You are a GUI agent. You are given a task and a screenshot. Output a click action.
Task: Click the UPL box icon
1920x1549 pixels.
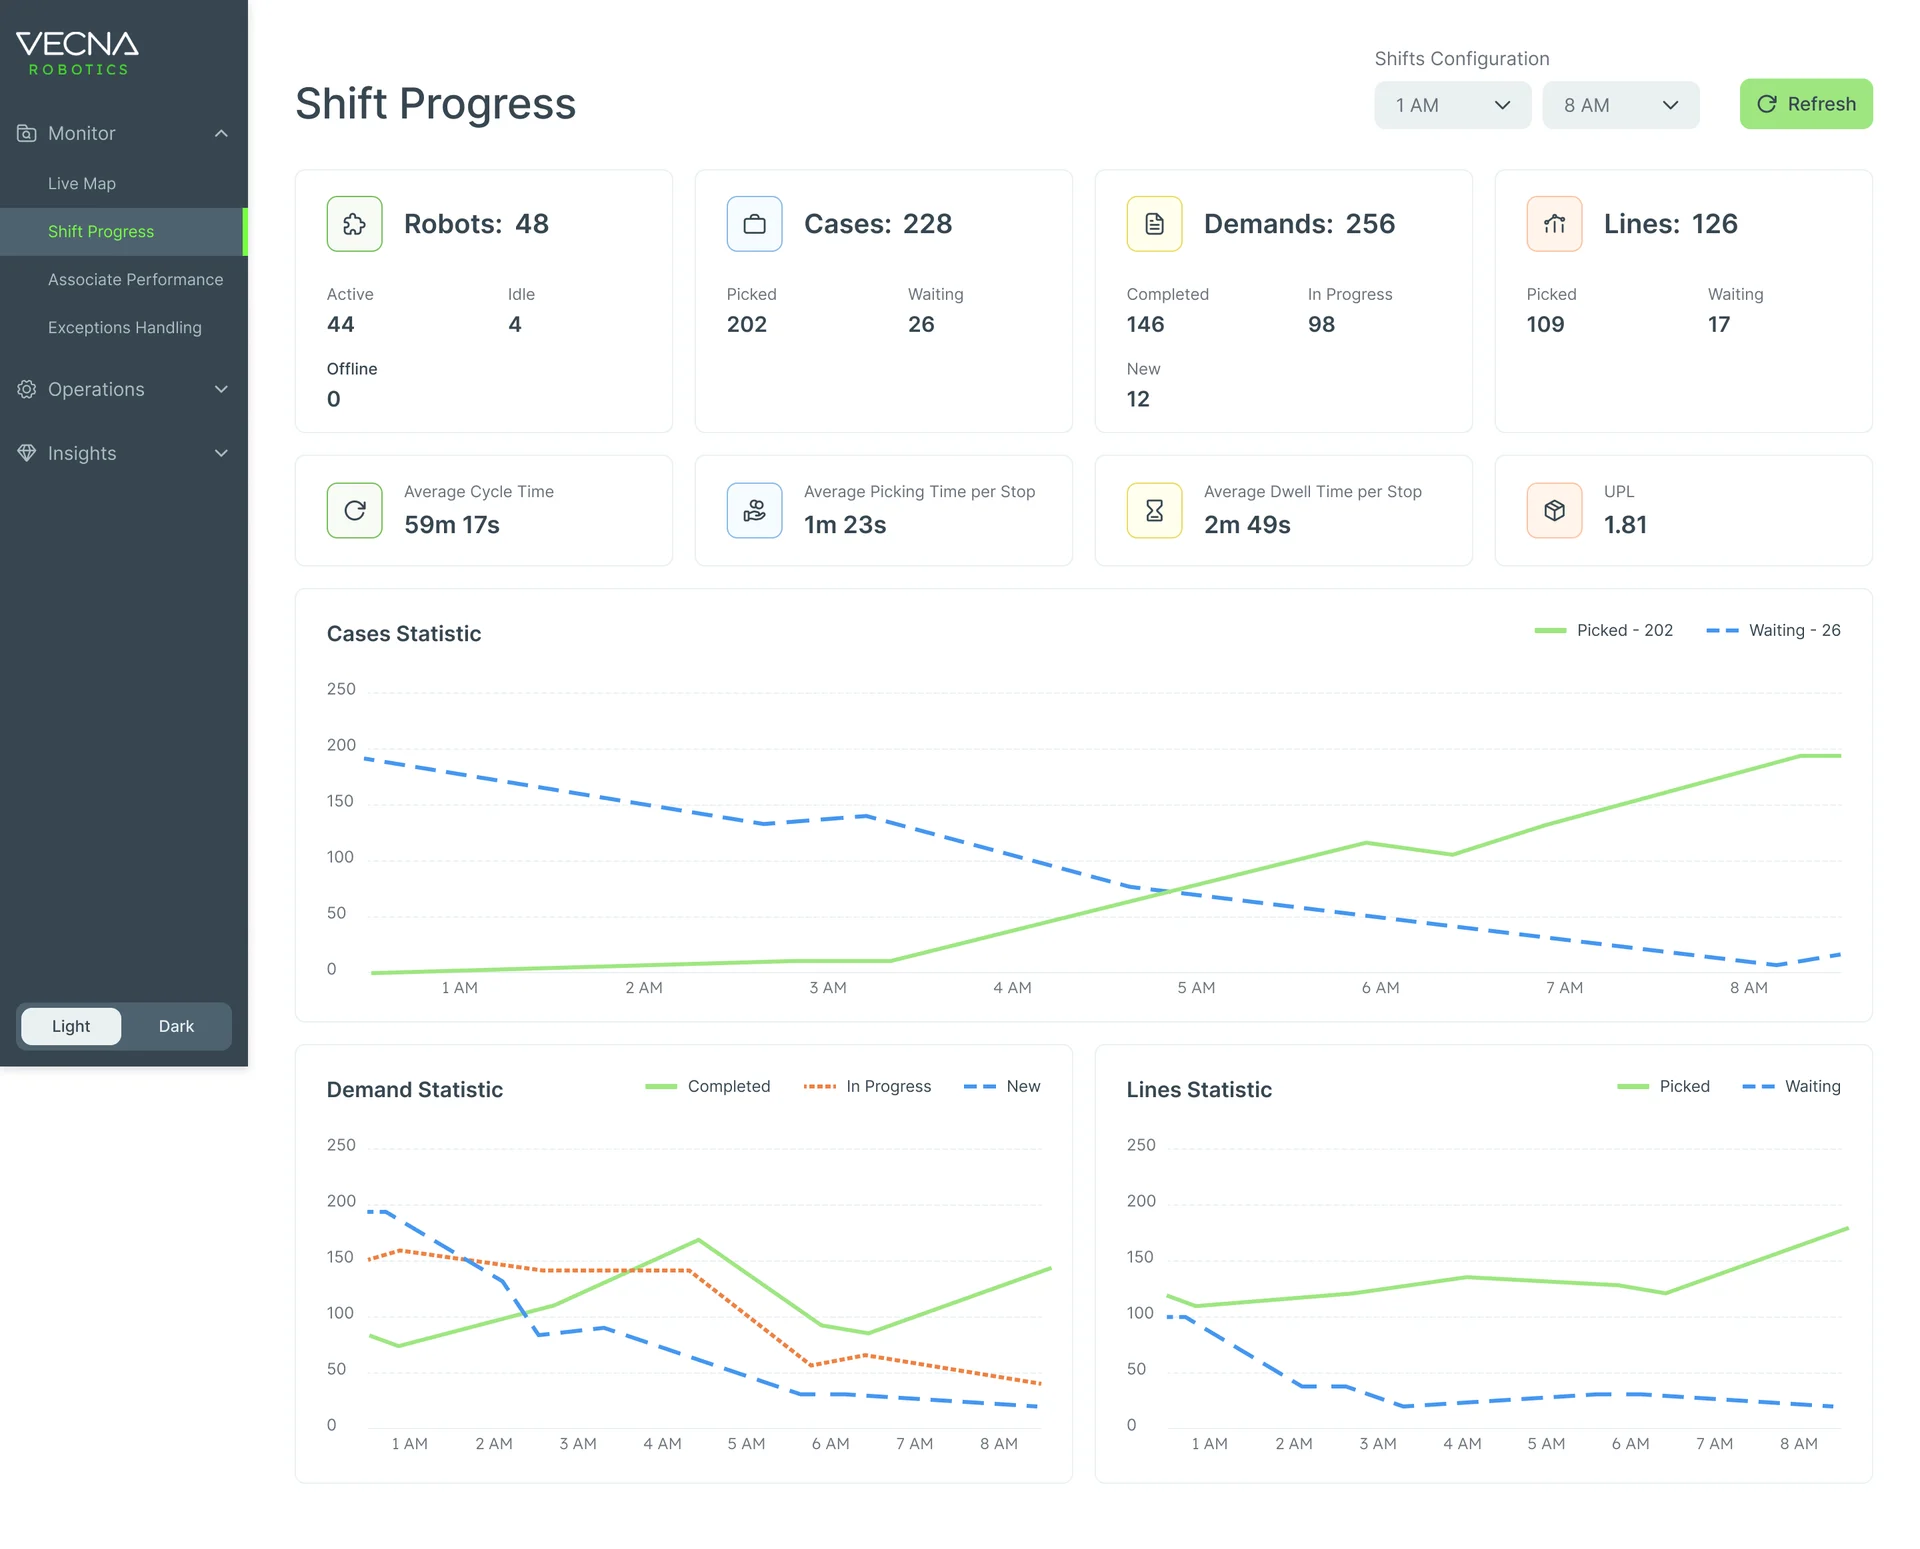point(1554,510)
